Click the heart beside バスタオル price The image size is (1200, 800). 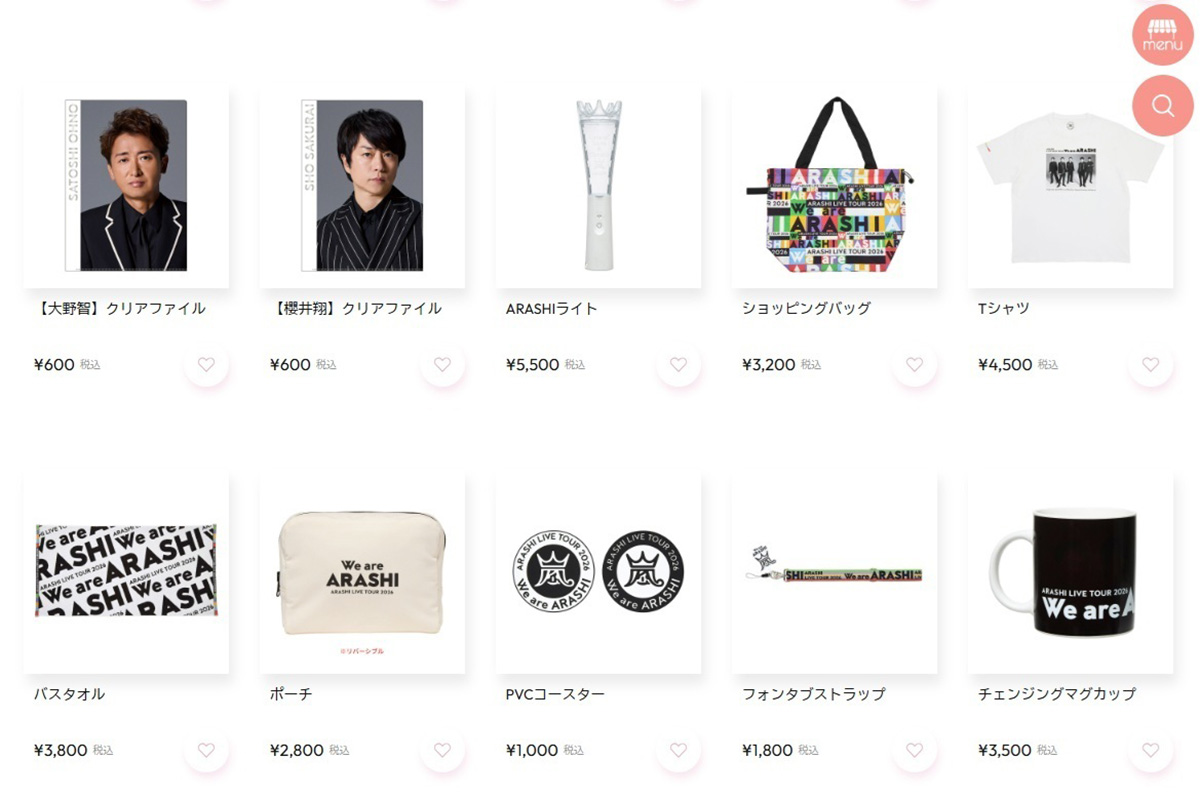pyautogui.click(x=206, y=750)
